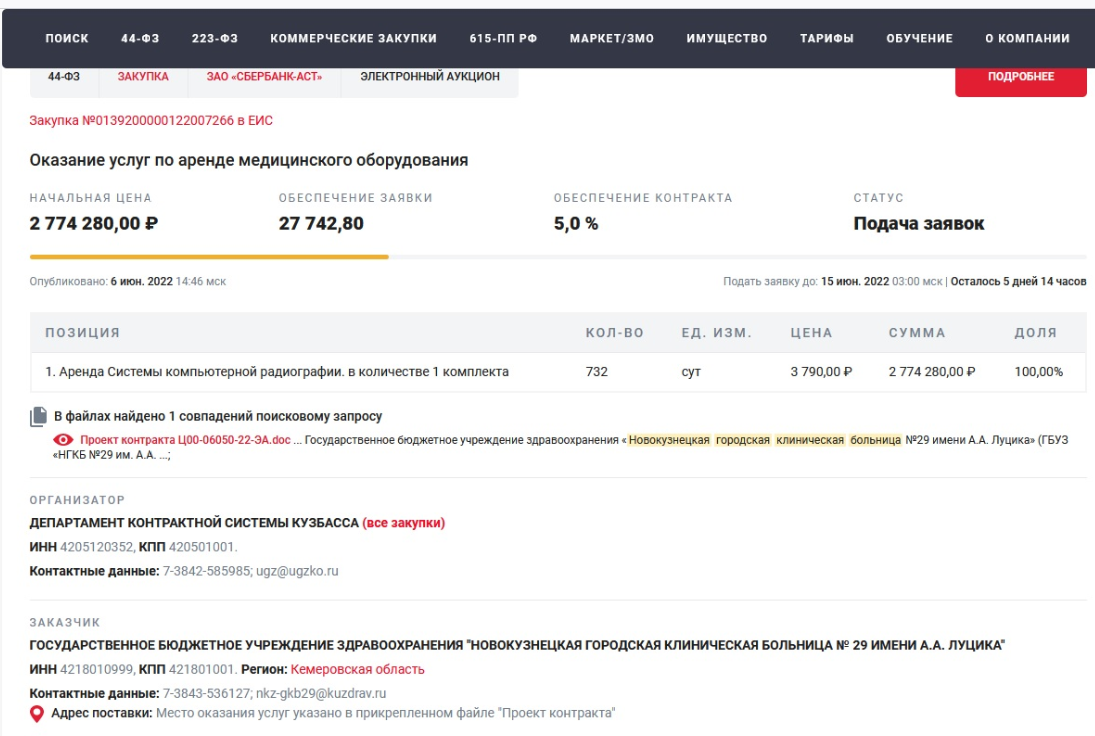The image size is (1095, 736).
Task: Open the 44-ФЗ navigation menu item
Action: point(140,38)
